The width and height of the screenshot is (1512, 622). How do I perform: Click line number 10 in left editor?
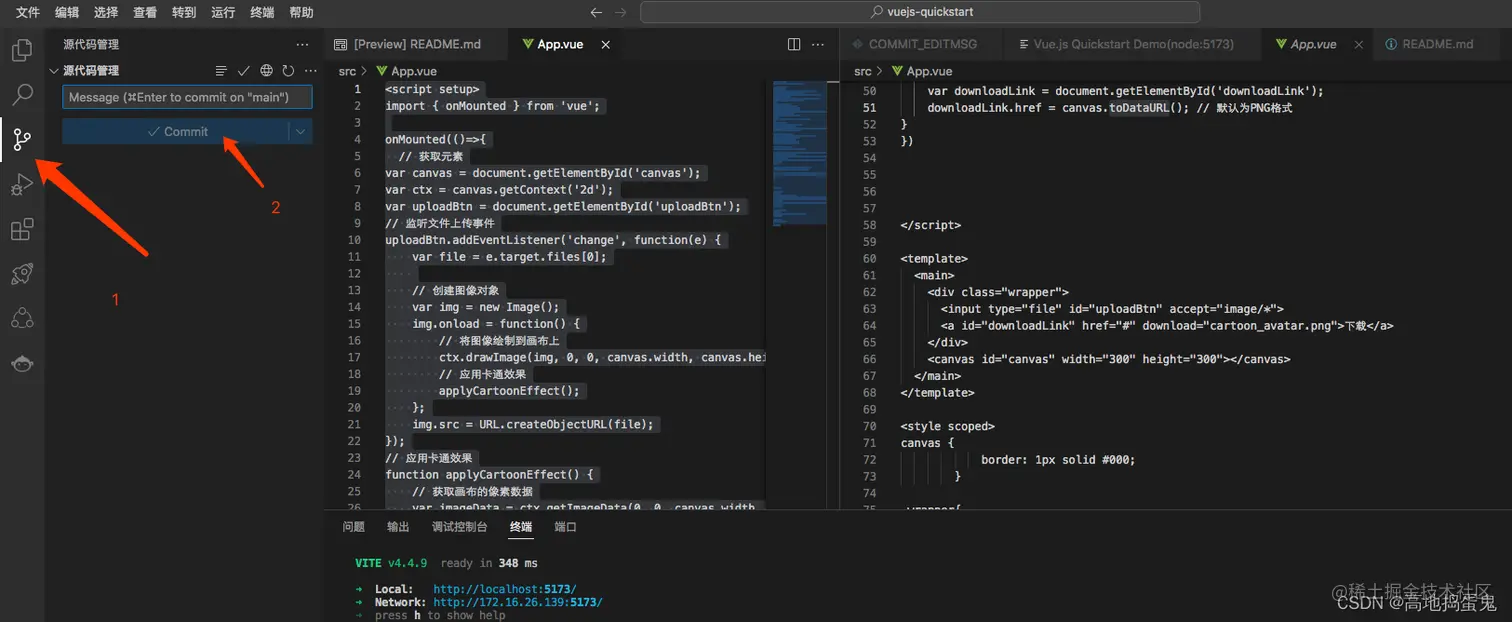tap(354, 240)
